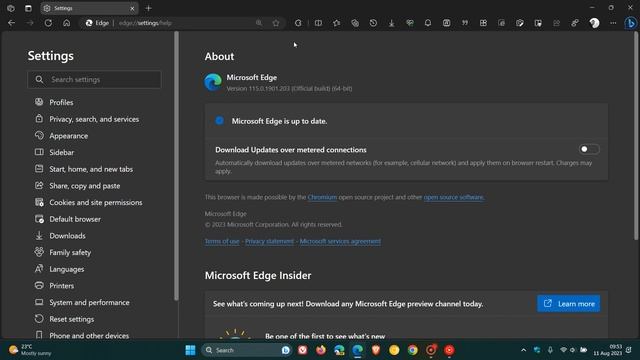Open the Microsoft services agreement link
Viewport: 640px width, 360px height.
(340, 242)
